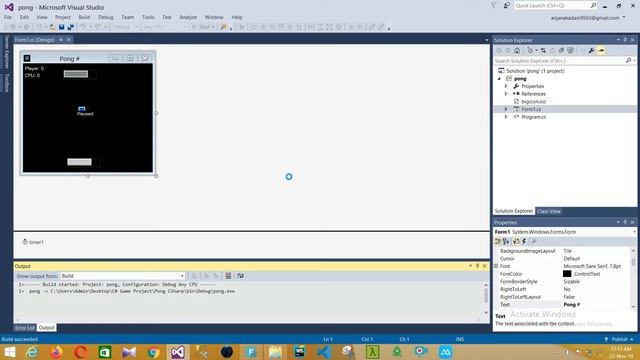Show Events lightning bolt in Properties
Image resolution: width=640 pixels, height=360 pixels.
pyautogui.click(x=524, y=242)
